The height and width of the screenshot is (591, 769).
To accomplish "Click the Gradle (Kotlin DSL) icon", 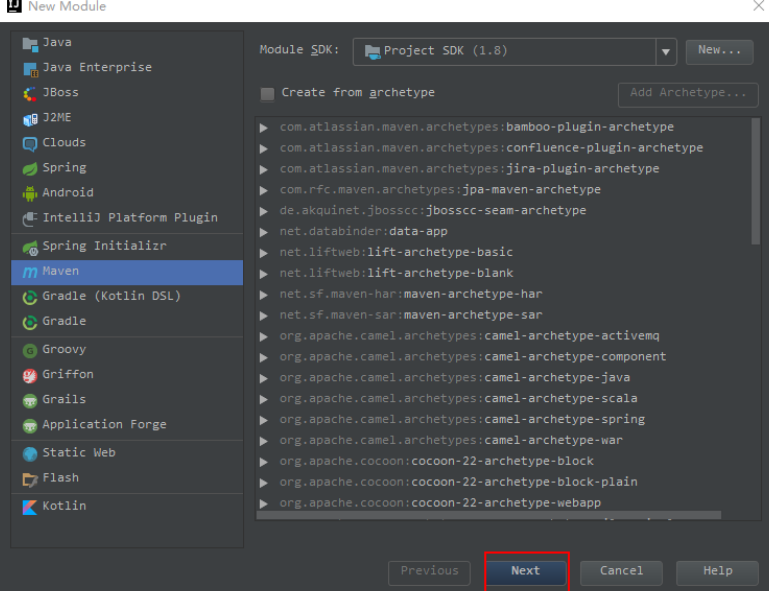I will (x=30, y=297).
